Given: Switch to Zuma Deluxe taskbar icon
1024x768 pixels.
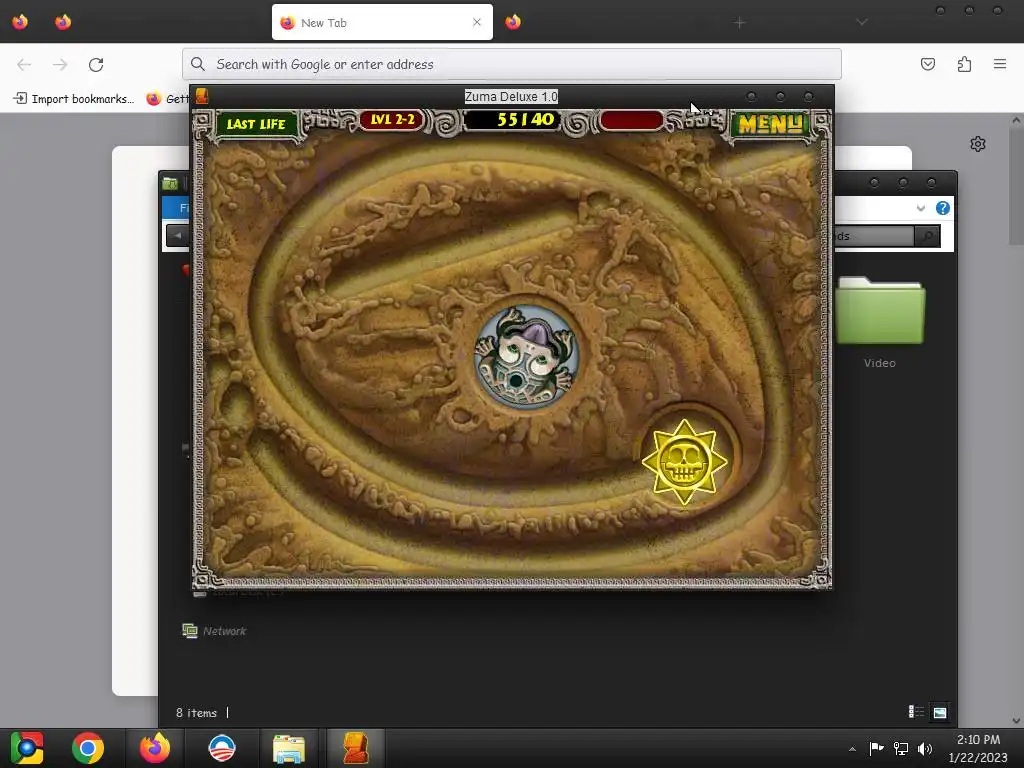Looking at the screenshot, I should click(355, 748).
